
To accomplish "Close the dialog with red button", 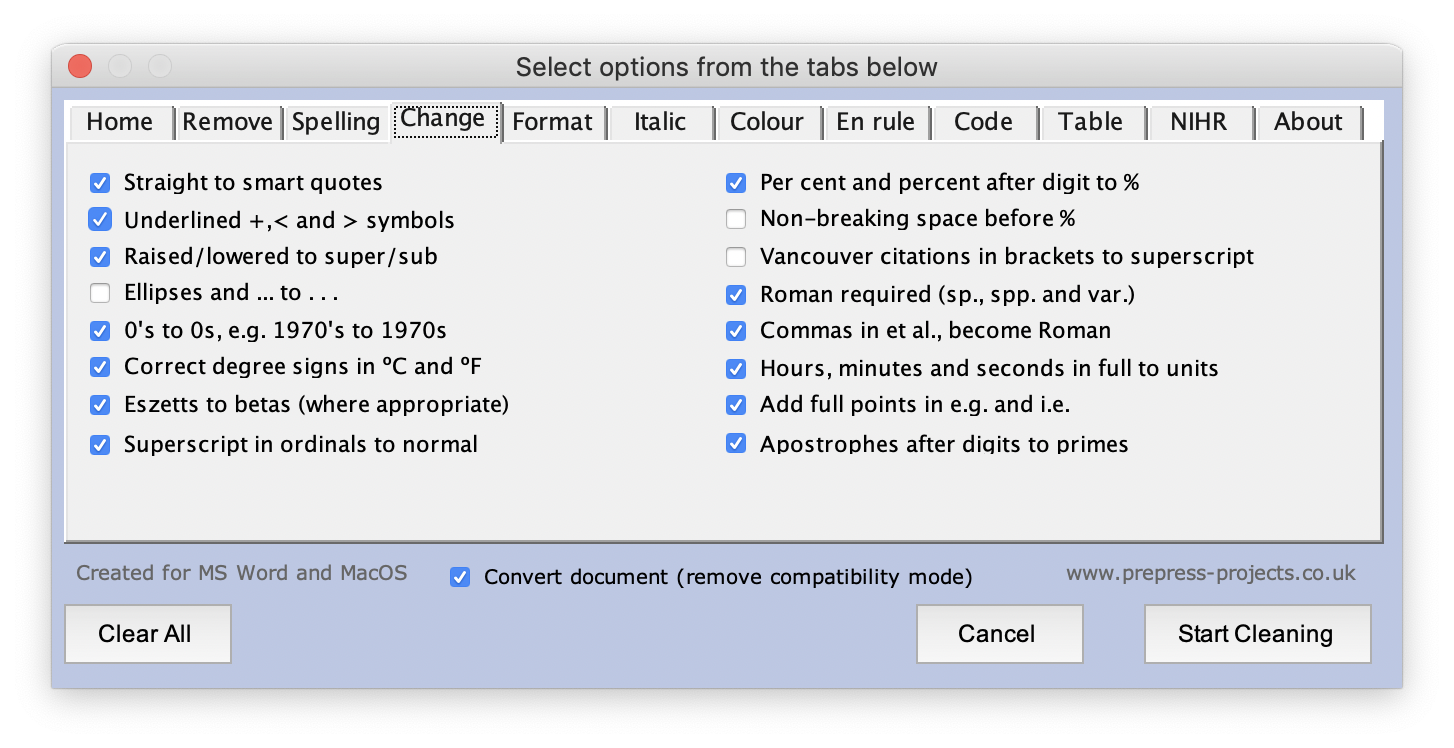I will point(80,67).
